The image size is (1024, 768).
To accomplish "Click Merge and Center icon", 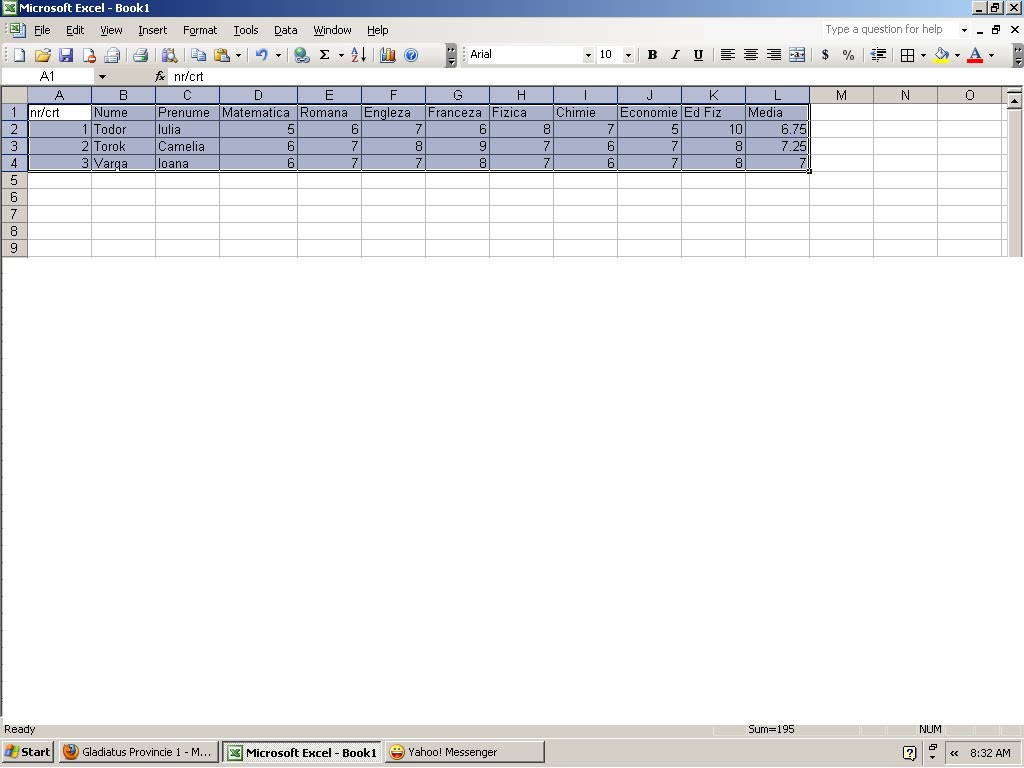I will tap(797, 55).
